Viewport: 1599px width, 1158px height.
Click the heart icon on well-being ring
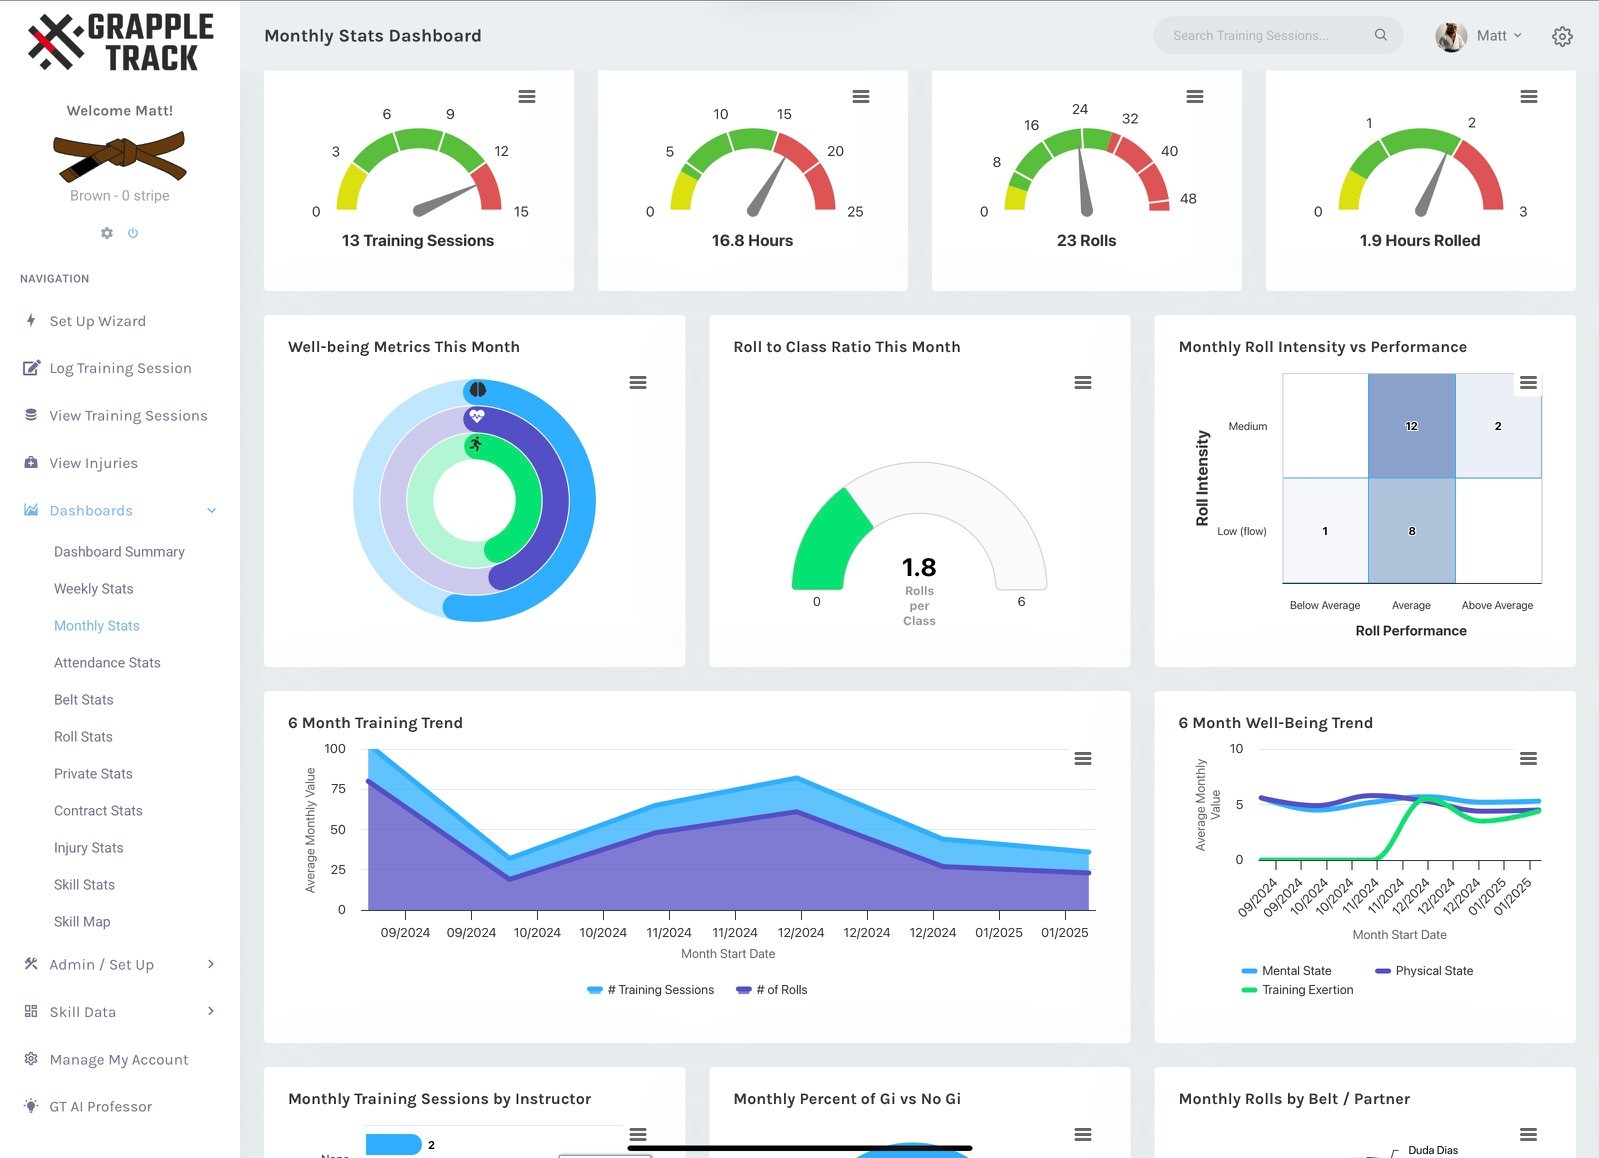click(477, 416)
